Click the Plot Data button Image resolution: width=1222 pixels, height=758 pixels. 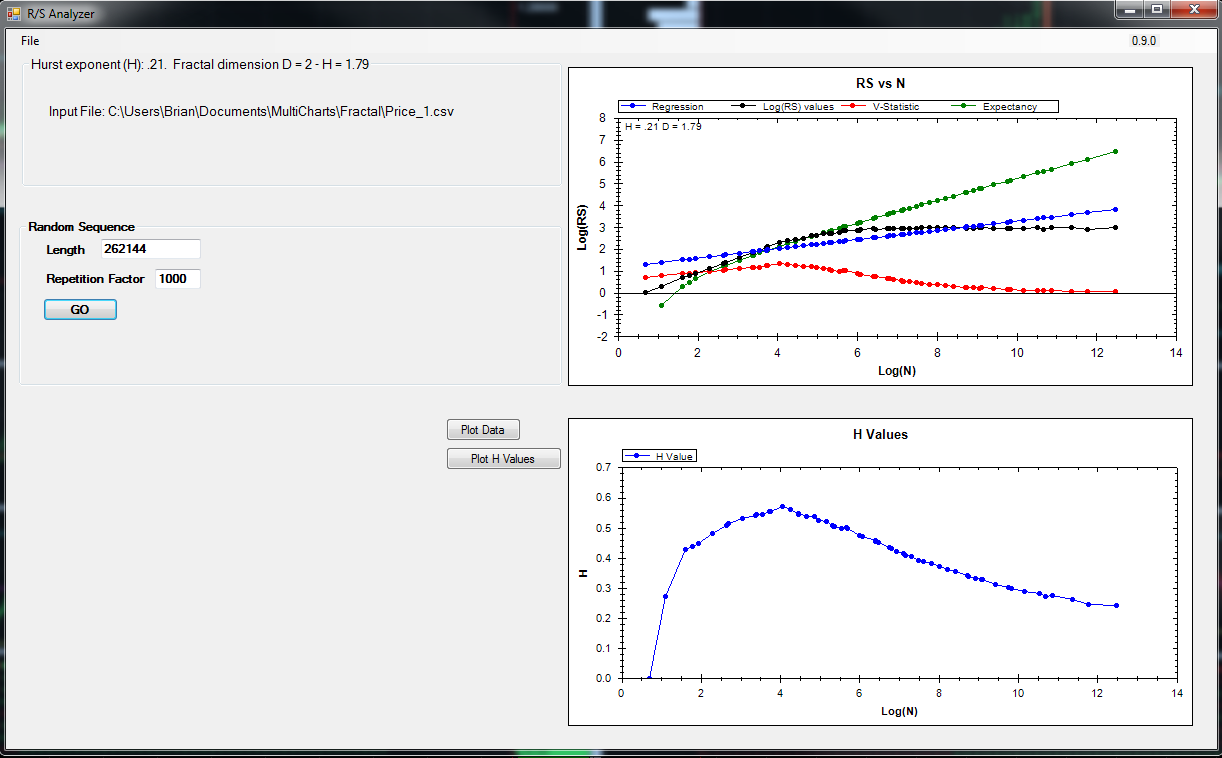click(x=483, y=430)
